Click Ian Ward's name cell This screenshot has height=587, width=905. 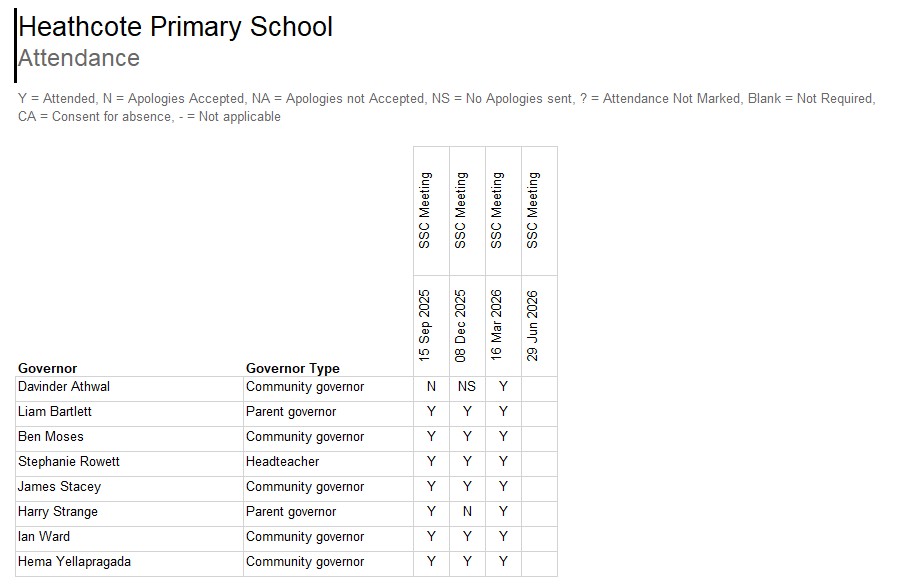click(x=129, y=537)
